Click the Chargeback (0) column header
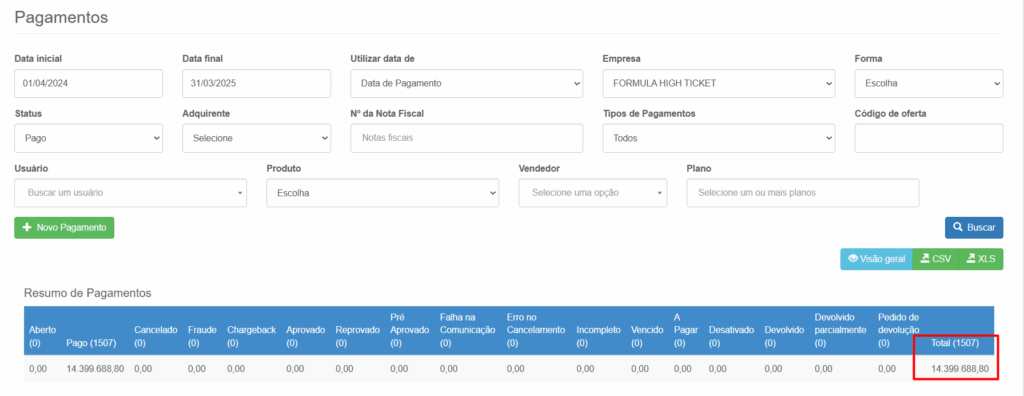1024x396 pixels. (251, 337)
